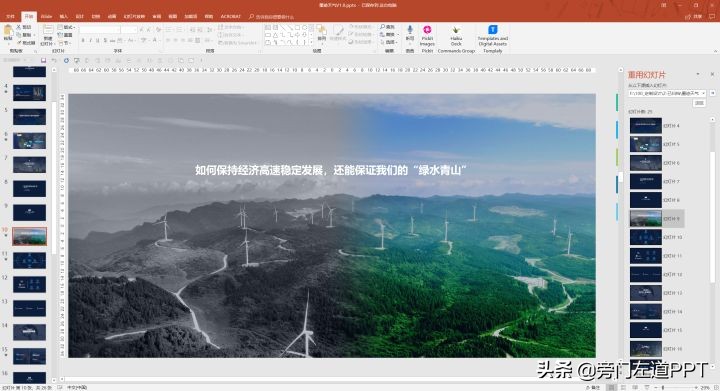Image resolution: width=720 pixels, height=391 pixels.
Task: Open Notes button in status bar
Action: (592, 387)
